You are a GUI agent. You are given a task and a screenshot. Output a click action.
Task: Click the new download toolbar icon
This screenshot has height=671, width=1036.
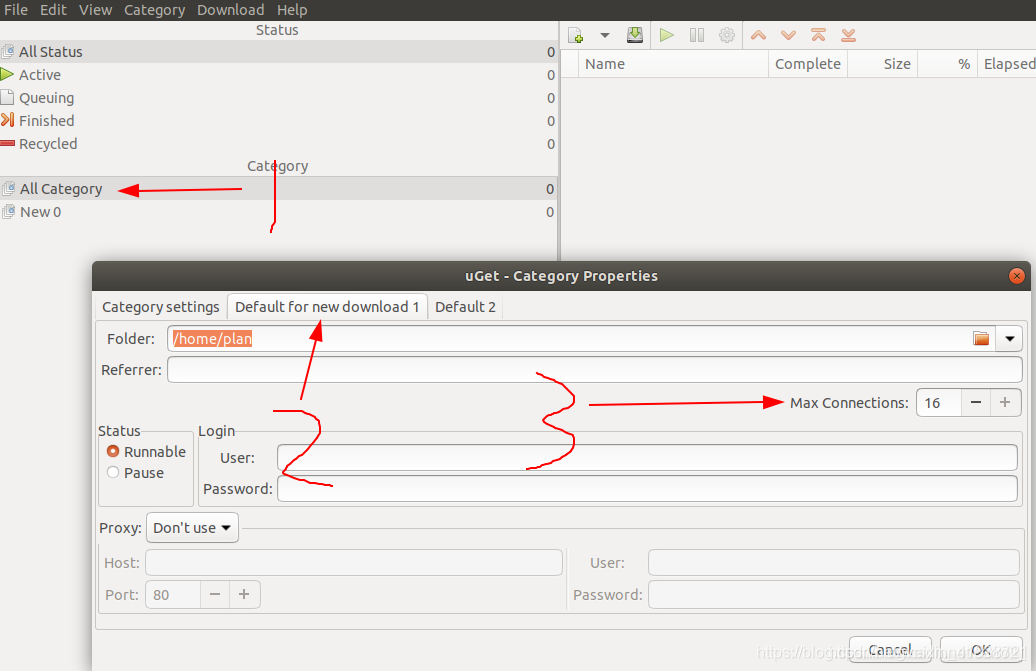[x=575, y=35]
